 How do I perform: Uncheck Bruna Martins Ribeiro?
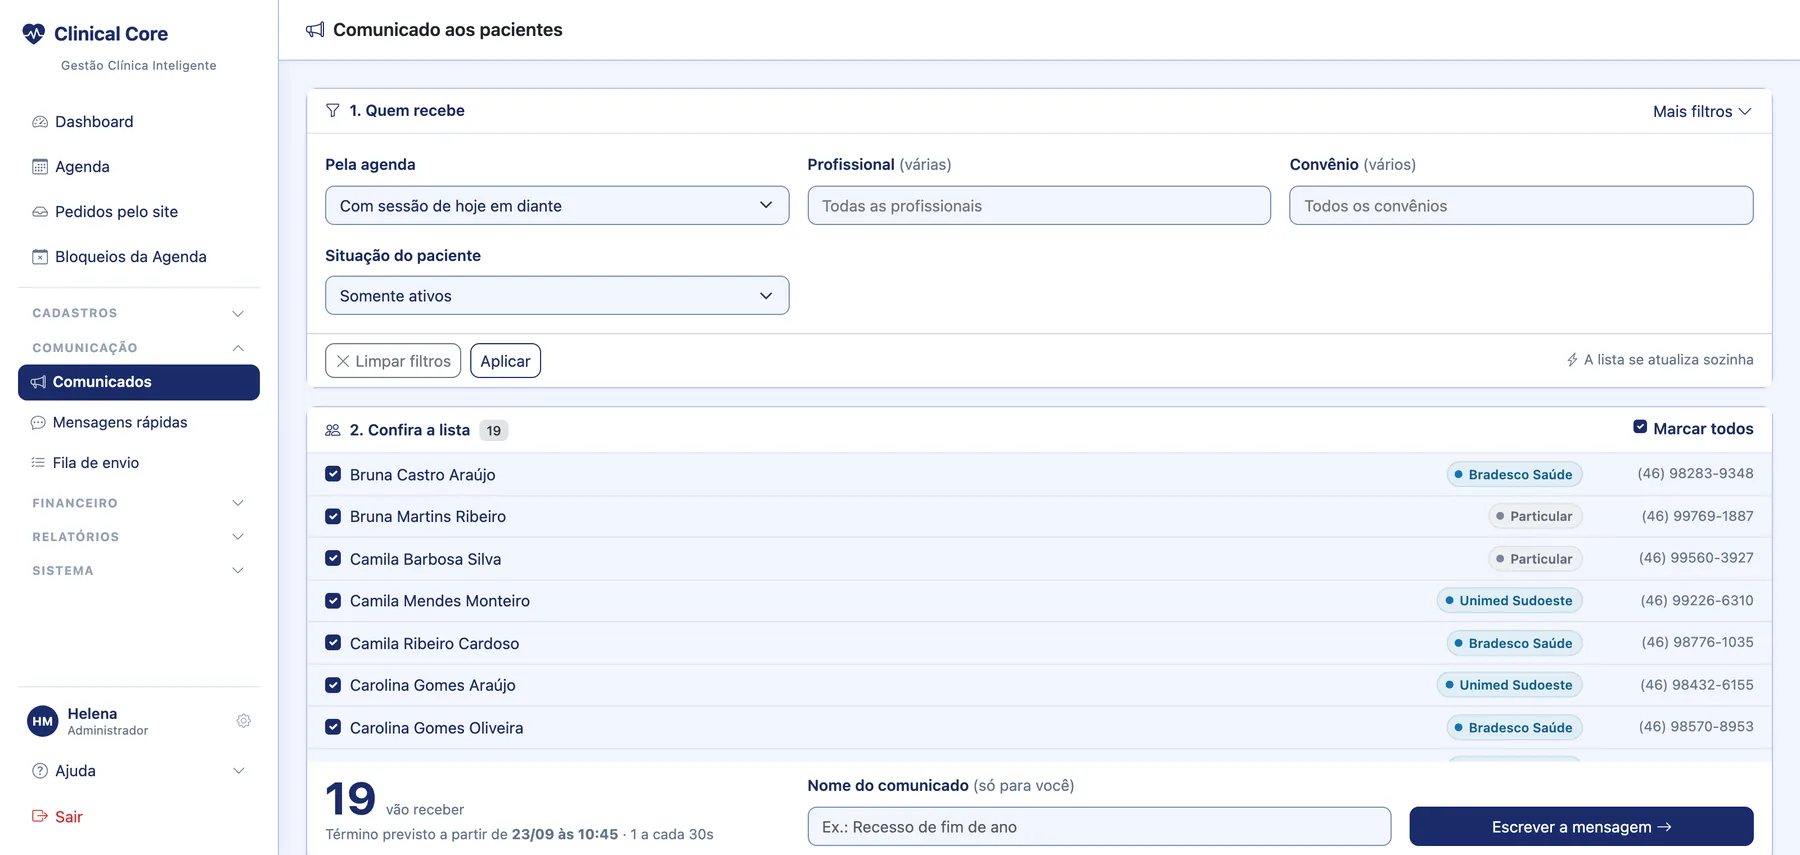point(333,516)
